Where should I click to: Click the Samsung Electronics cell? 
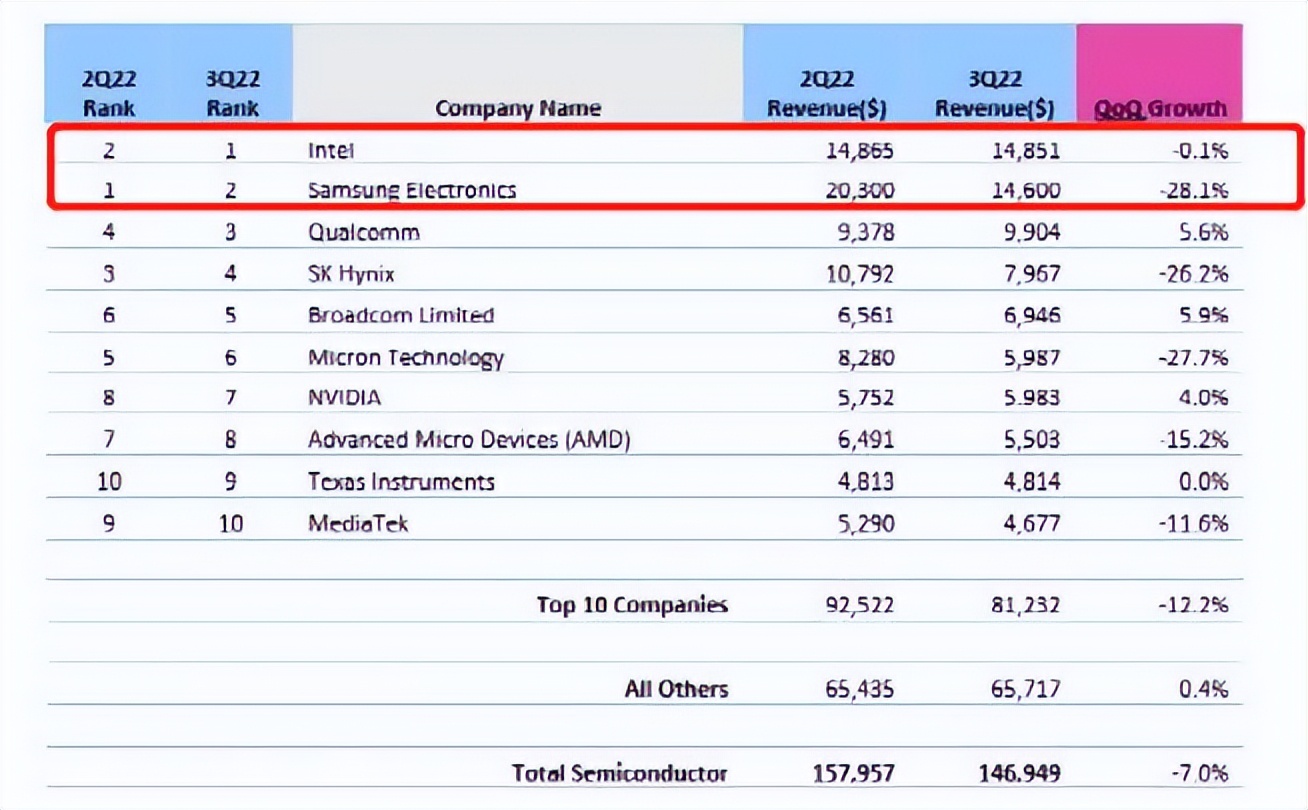click(x=412, y=189)
